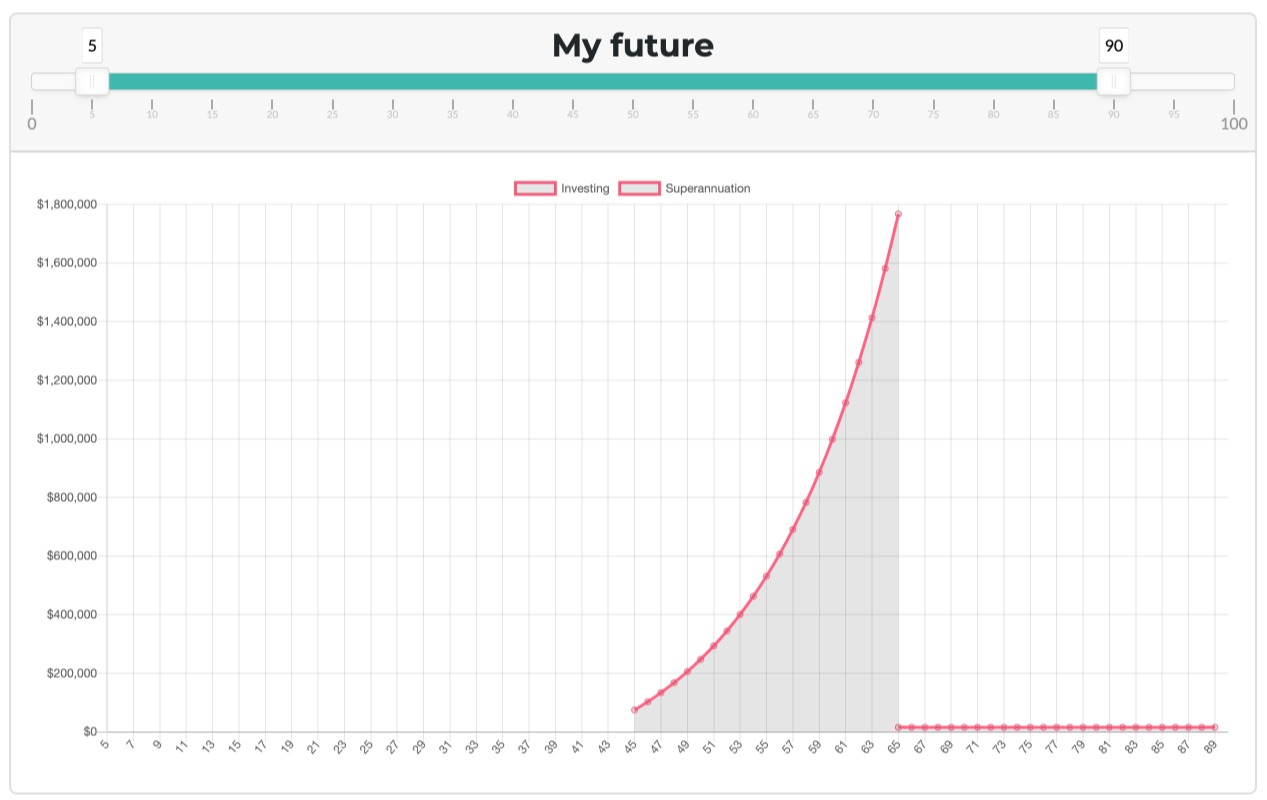
Task: Click the right handle value tooltip 90
Action: pos(1114,46)
